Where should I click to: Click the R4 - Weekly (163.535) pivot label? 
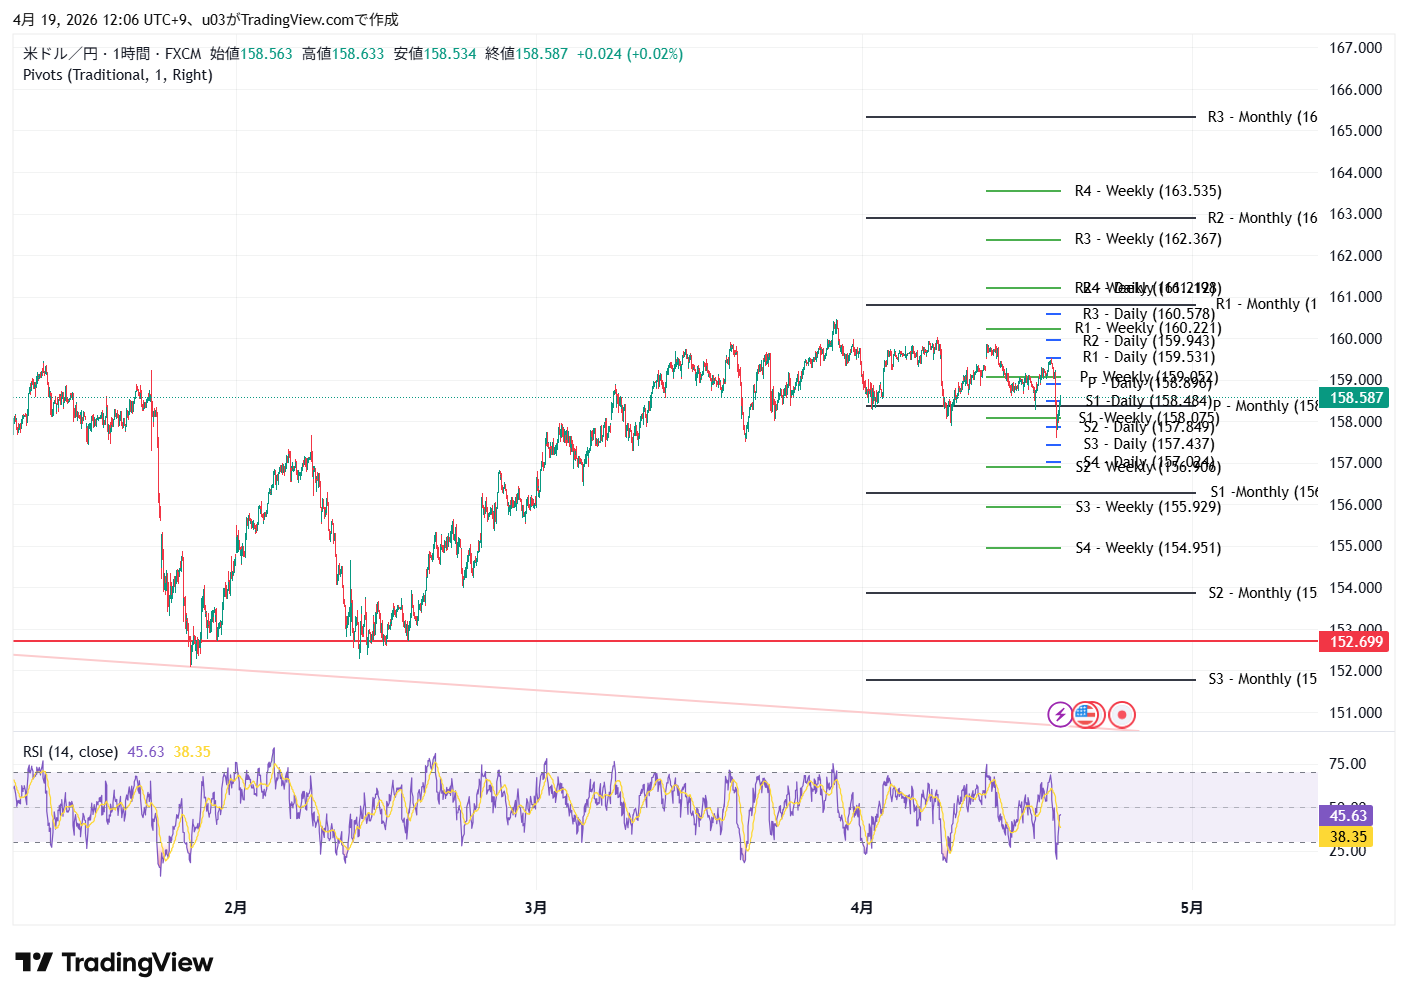pos(1147,191)
